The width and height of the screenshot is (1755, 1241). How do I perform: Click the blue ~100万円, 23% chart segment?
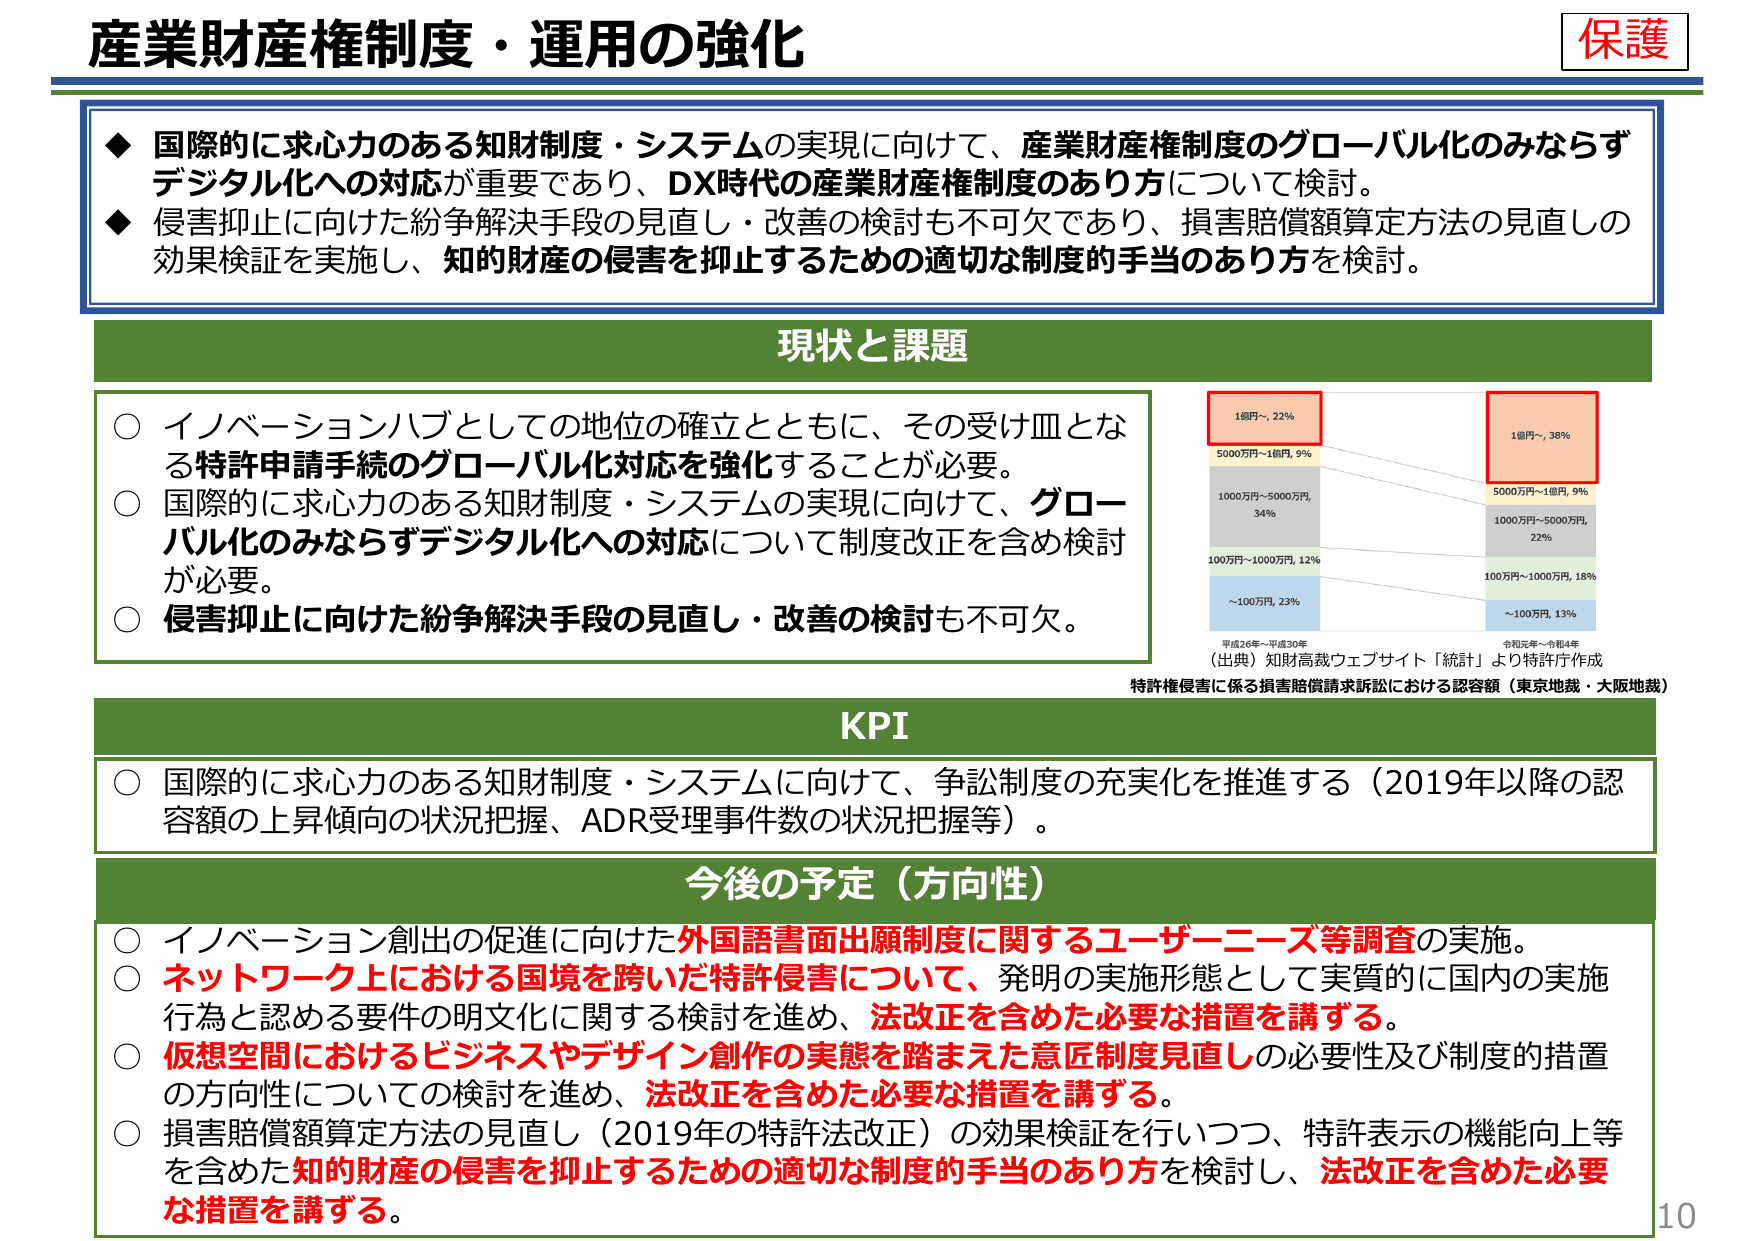1264,602
